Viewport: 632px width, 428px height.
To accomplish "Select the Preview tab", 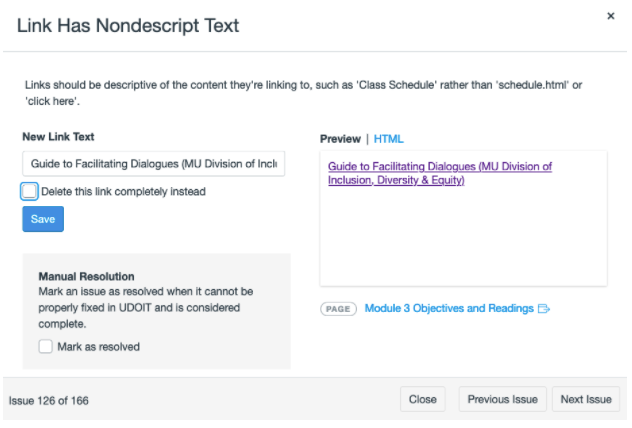I will click(340, 139).
